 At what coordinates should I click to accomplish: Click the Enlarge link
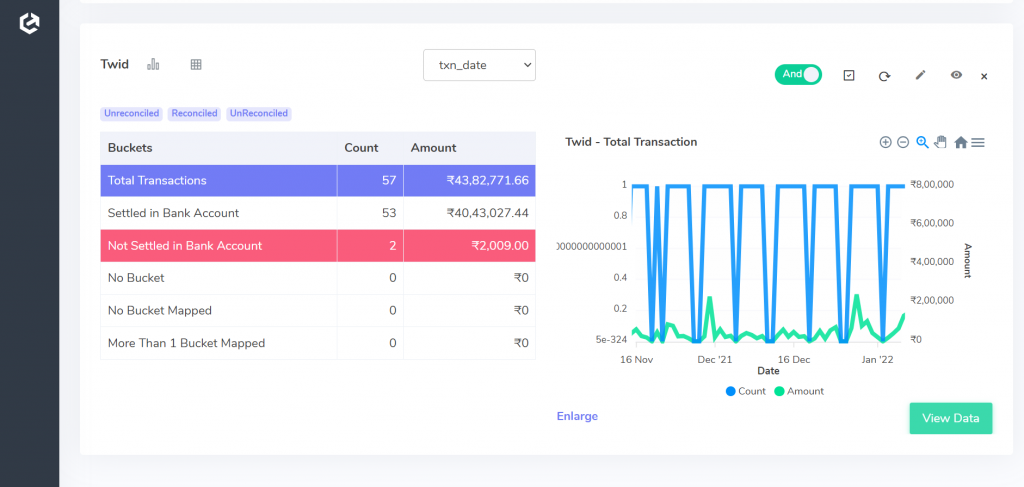click(x=577, y=416)
